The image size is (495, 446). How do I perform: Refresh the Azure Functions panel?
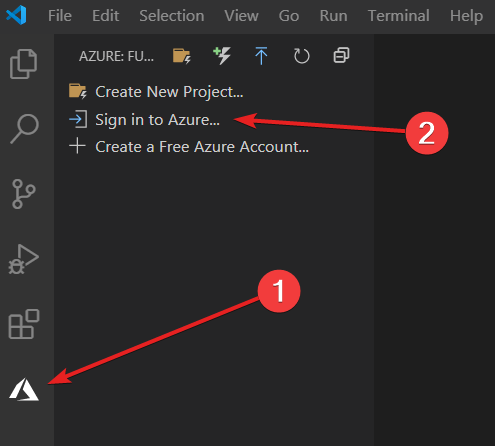(302, 56)
